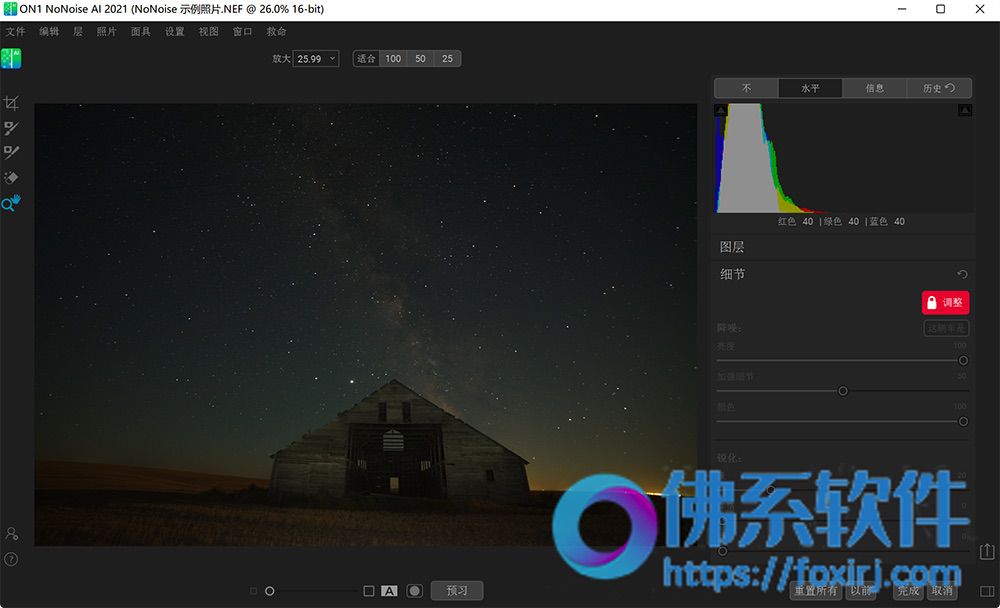
Task: Open the 放大 zoom percentage dropdown
Action: point(316,59)
